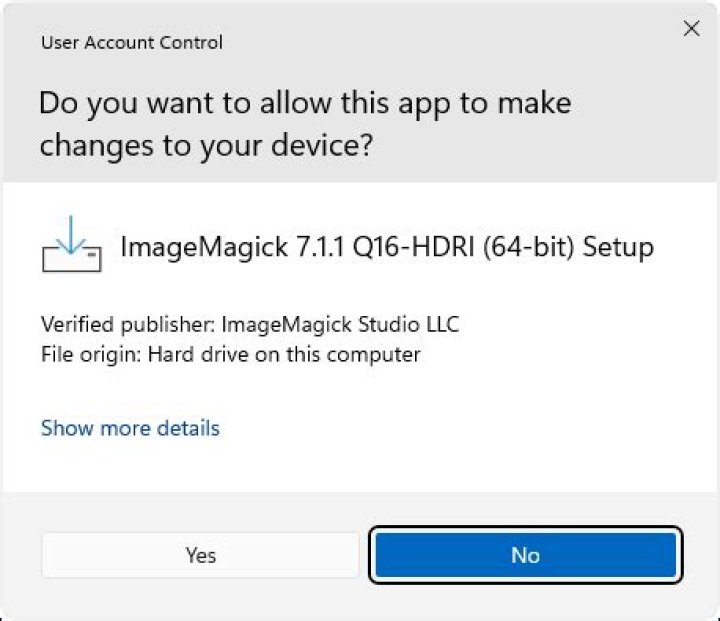Click the word 'Setup' in the app name

click(618, 248)
